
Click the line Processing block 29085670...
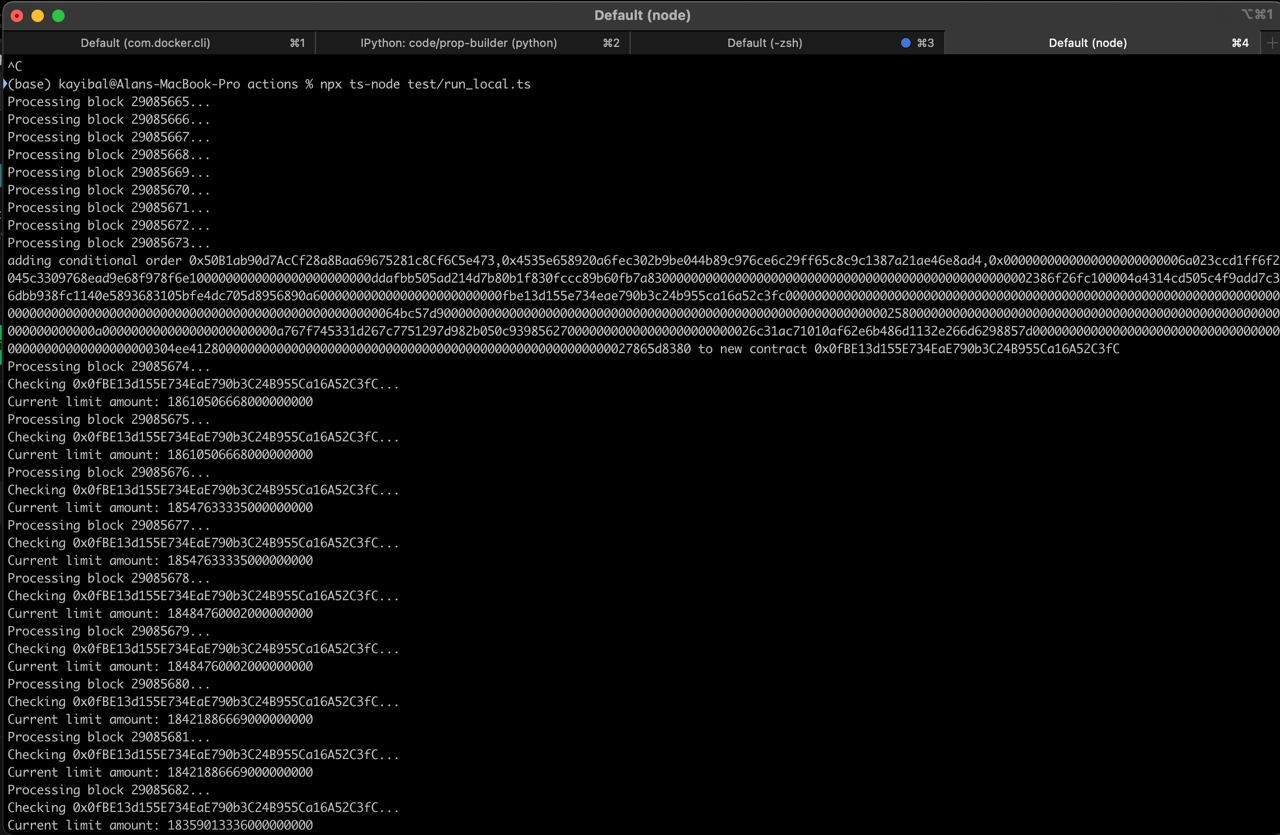(x=109, y=190)
